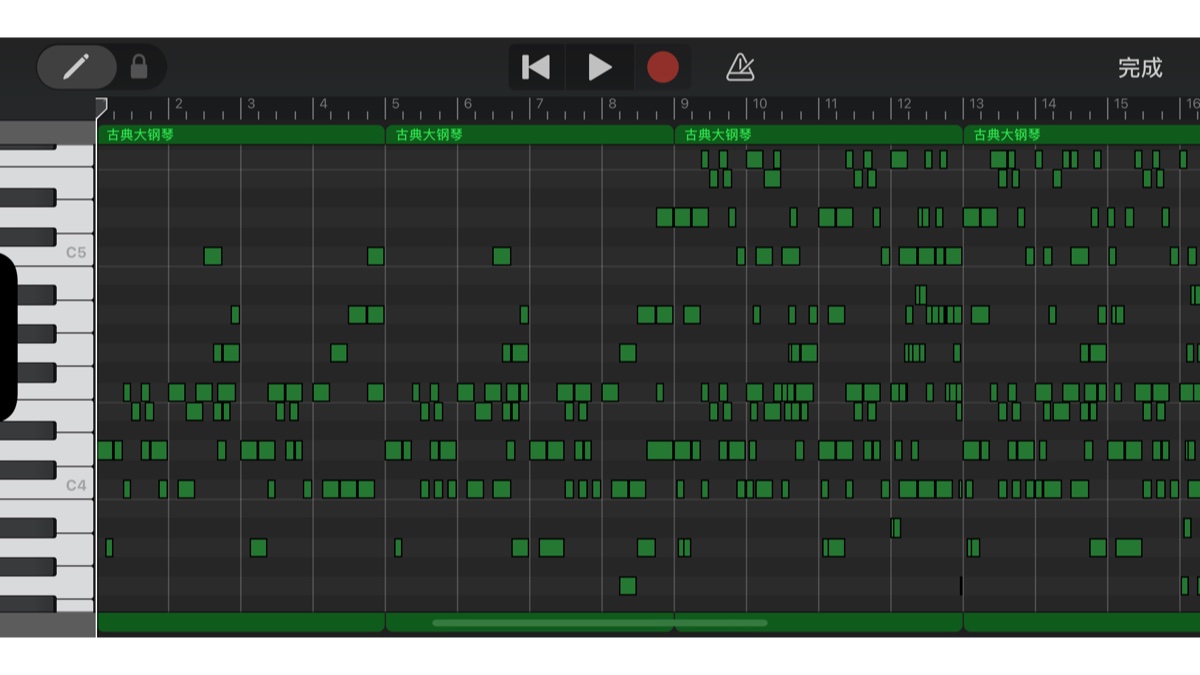Start recording with the red Record button
Screen dimensions: 1200x675
[x=662, y=67]
